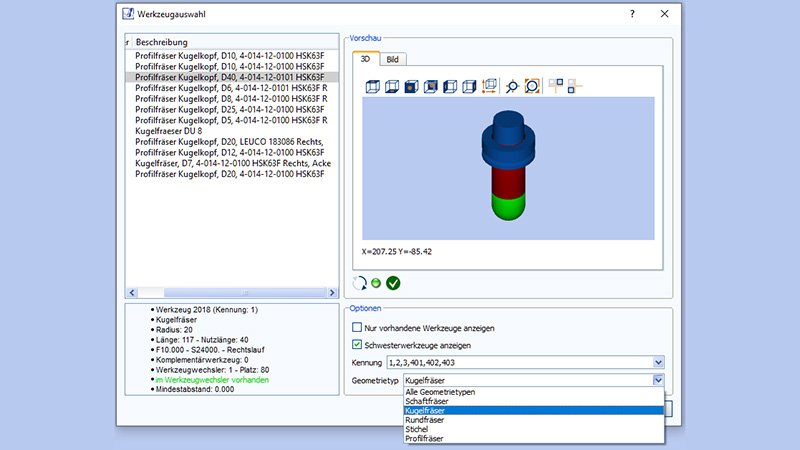The width and height of the screenshot is (800, 450).
Task: Select row 'Kugelfräser, D7, 4-014-12-0100 HSK63F Rechts'
Action: (x=232, y=163)
